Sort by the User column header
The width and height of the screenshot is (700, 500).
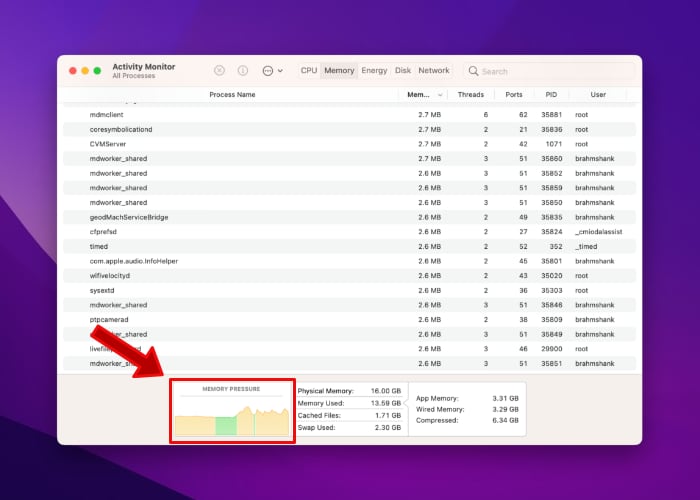pyautogui.click(x=598, y=95)
